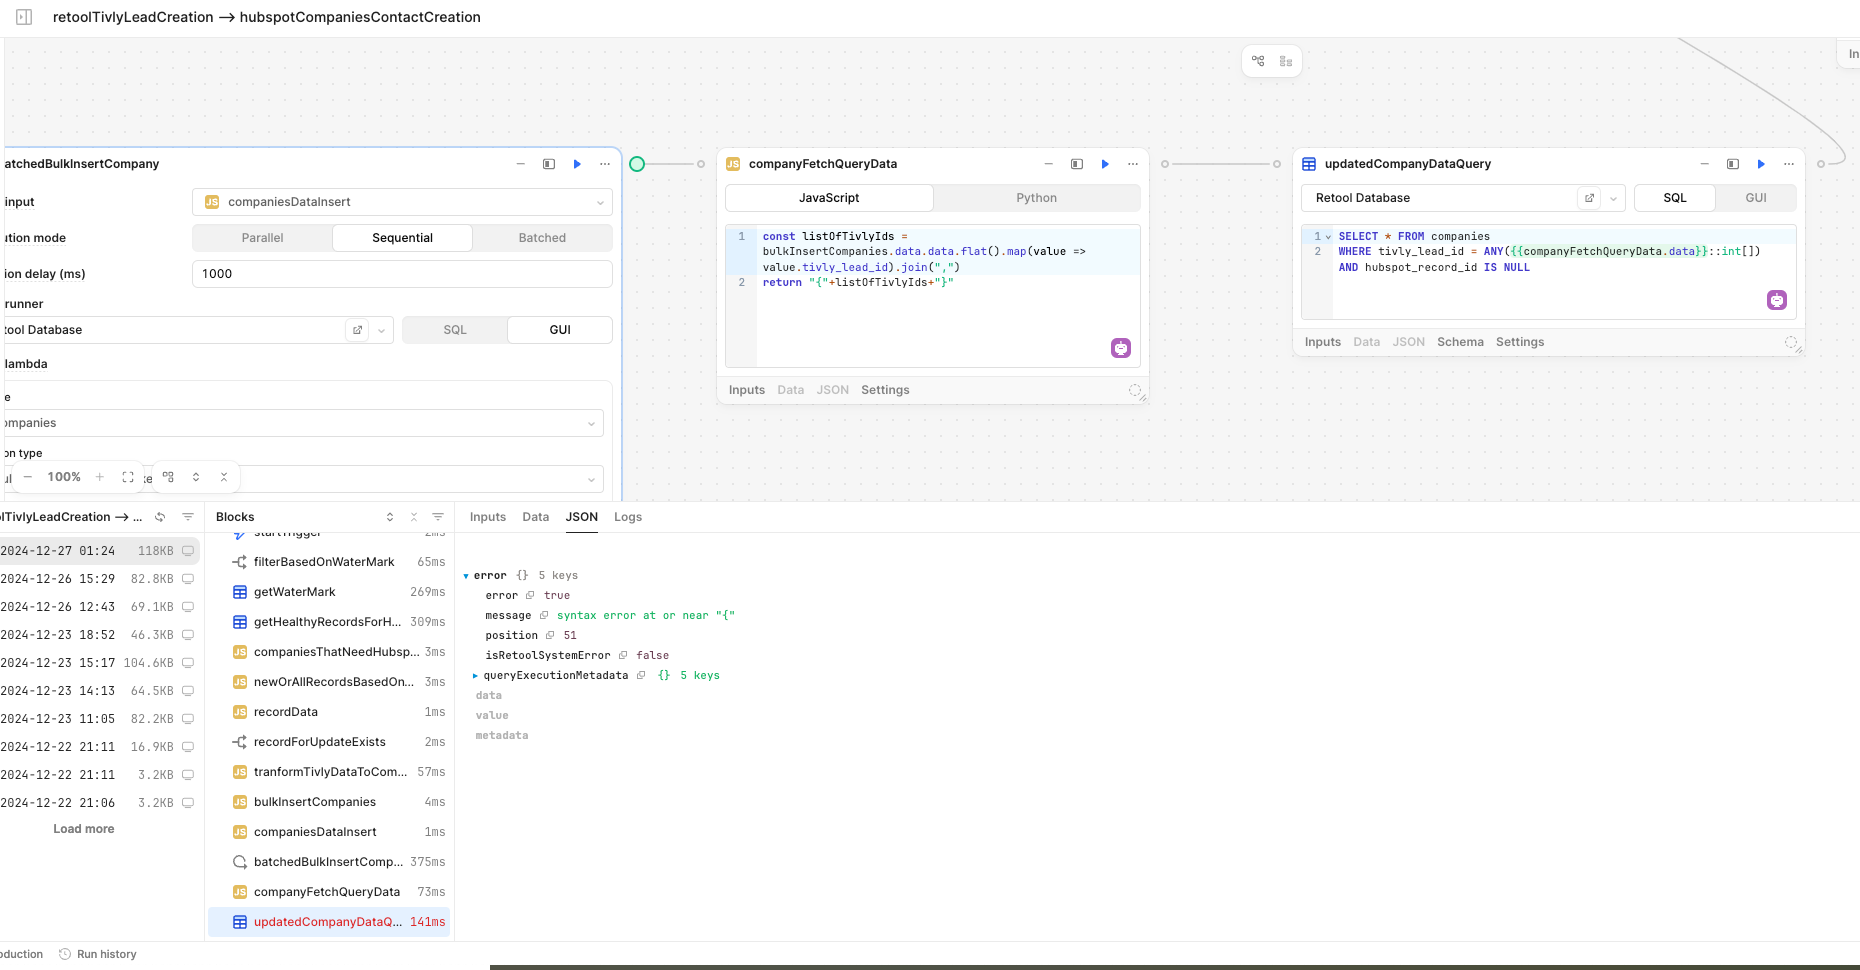Switch code language to Python
This screenshot has width=1860, height=970.
pyautogui.click(x=1036, y=198)
